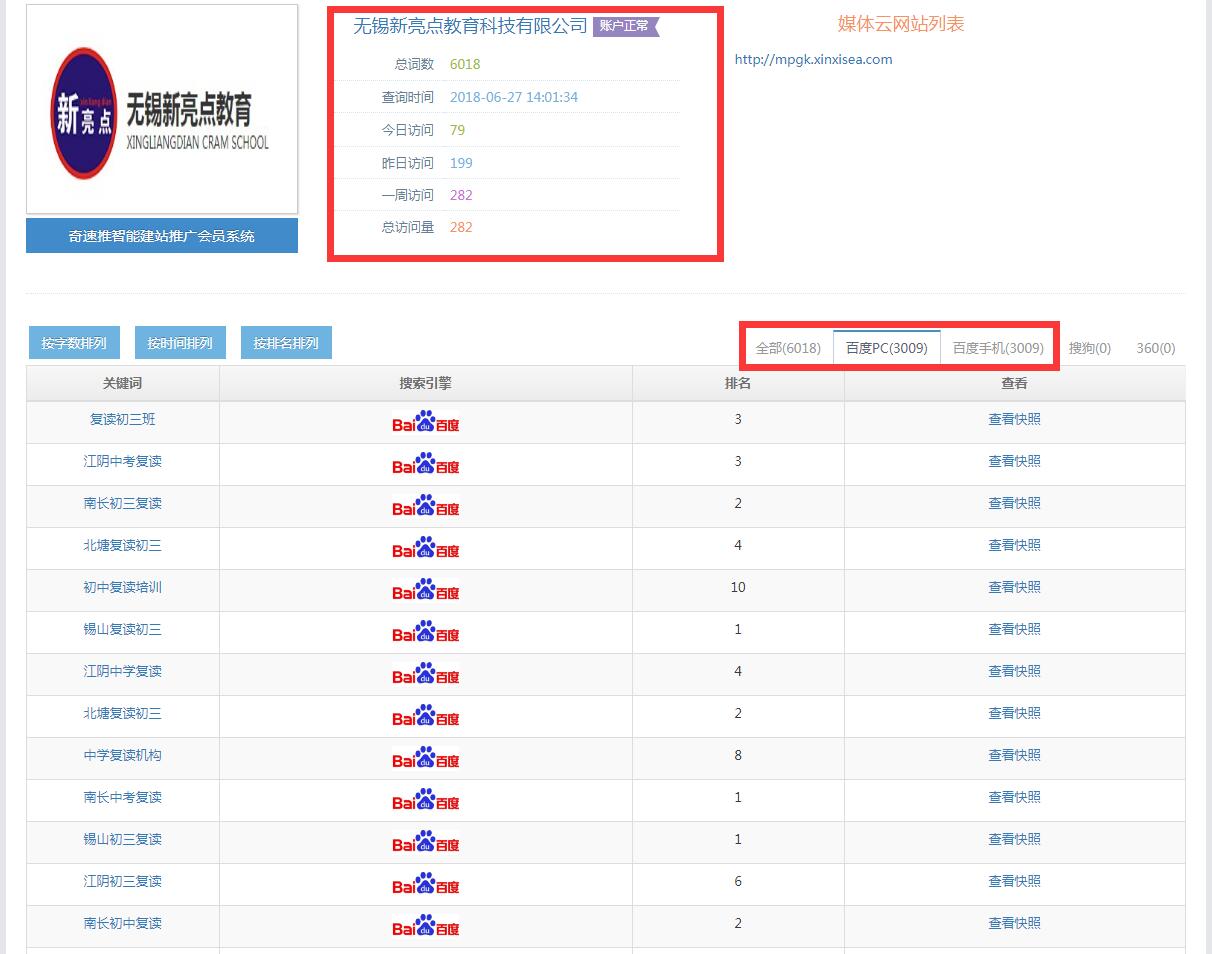
Task: Switch to the 360(0) tab
Action: point(1155,348)
